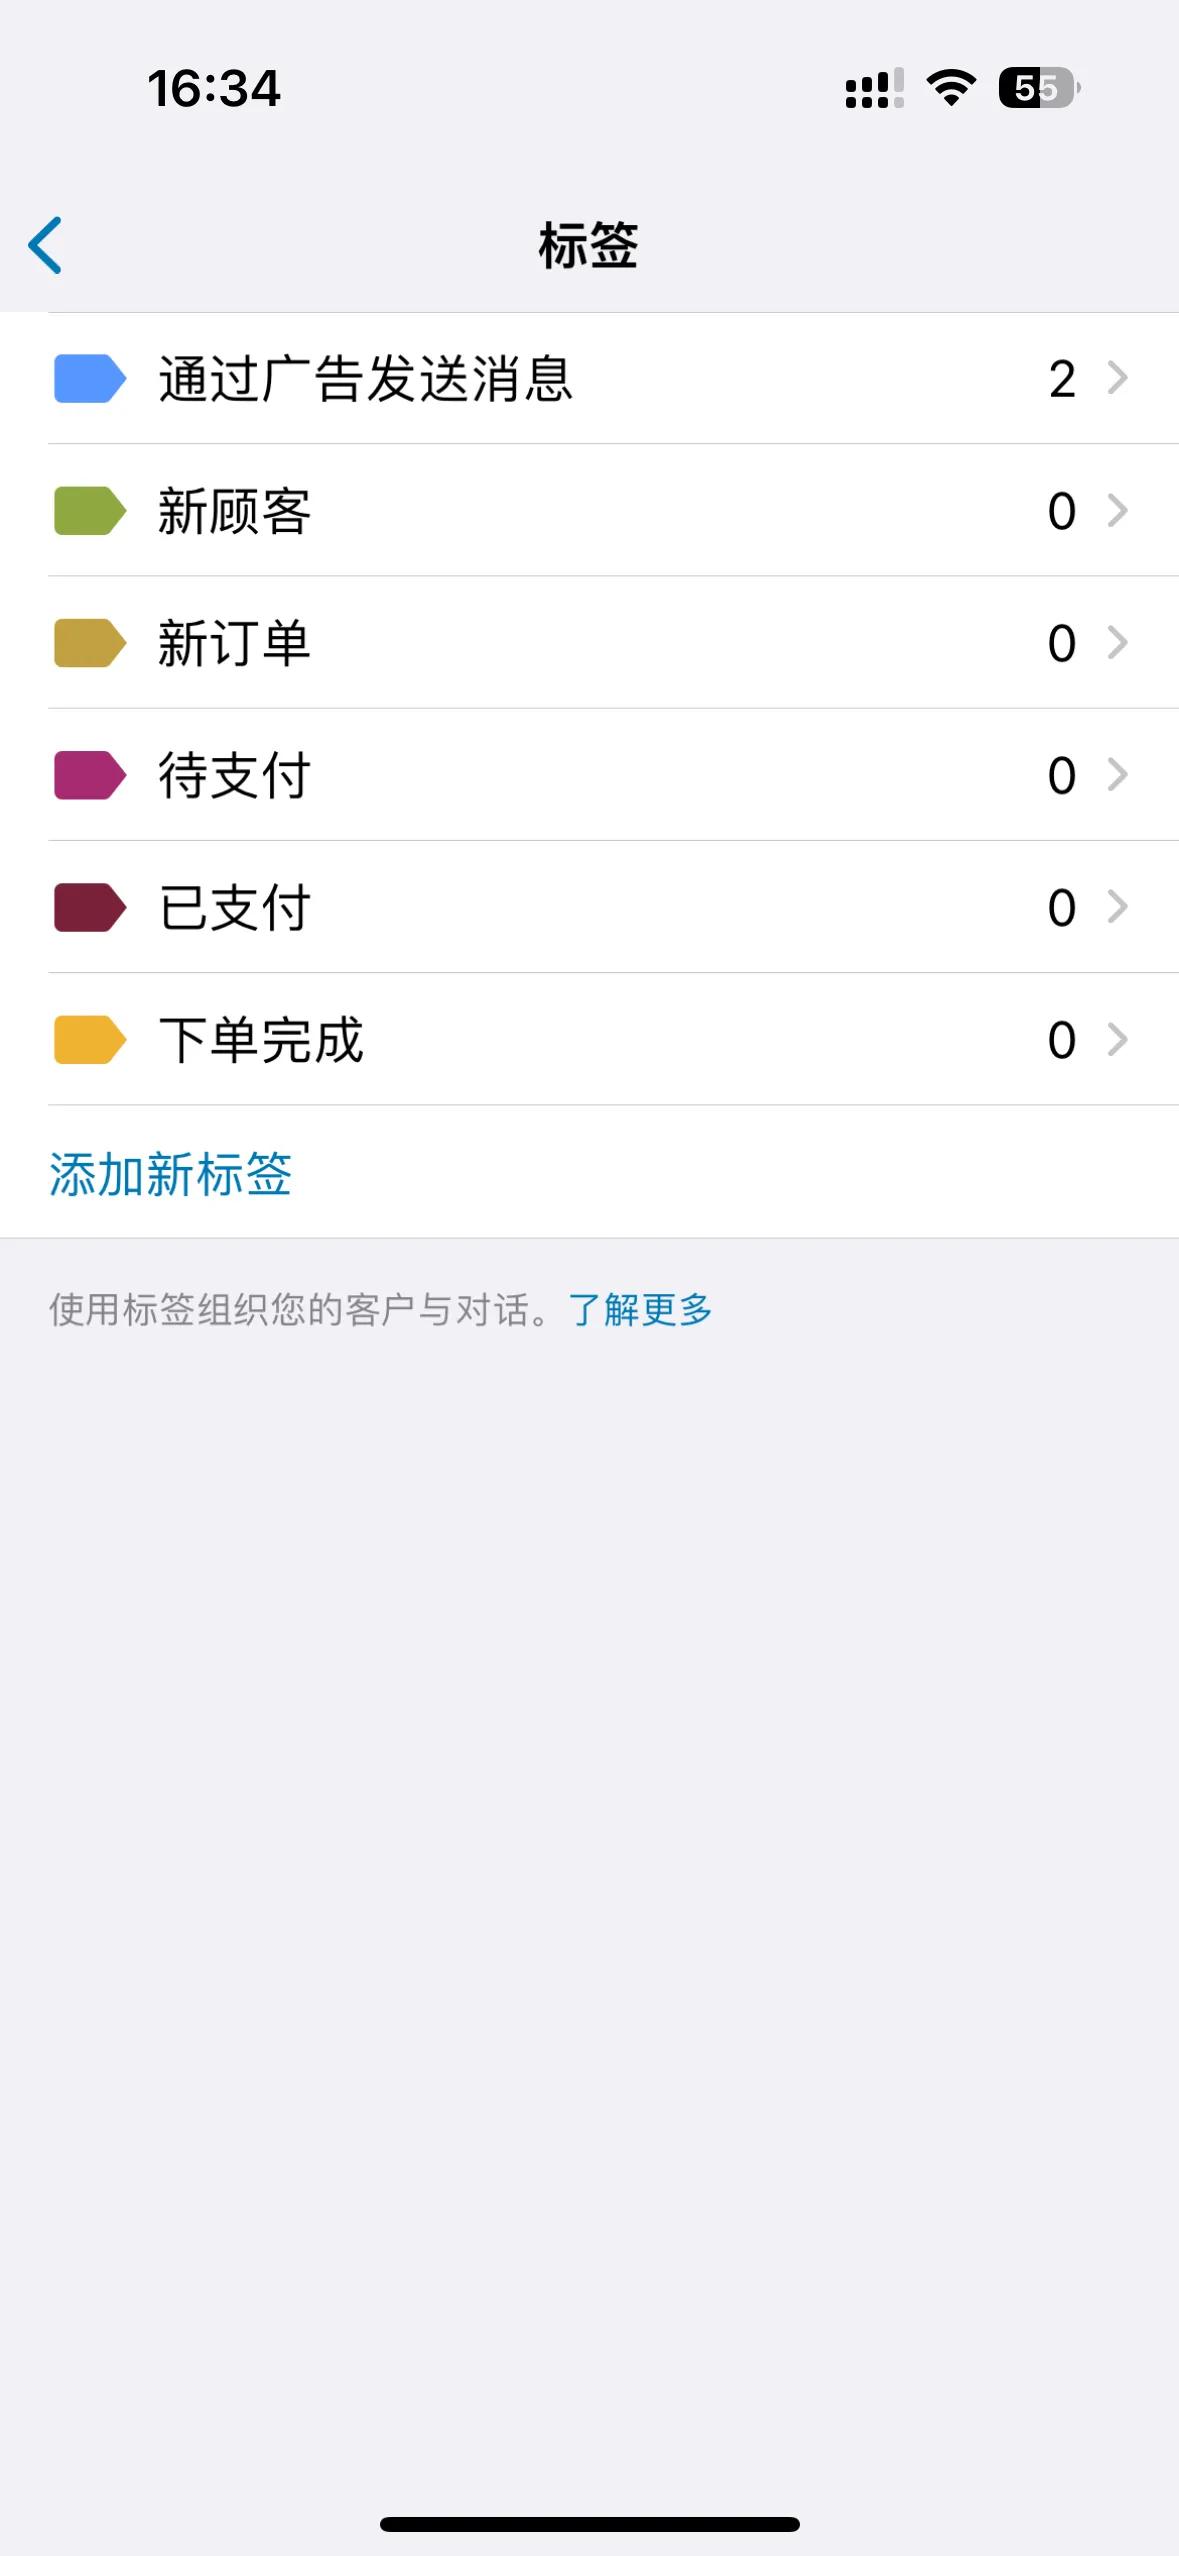The height and width of the screenshot is (2556, 1179).
Task: Expand chevron on 新顾客 row
Action: click(1118, 511)
